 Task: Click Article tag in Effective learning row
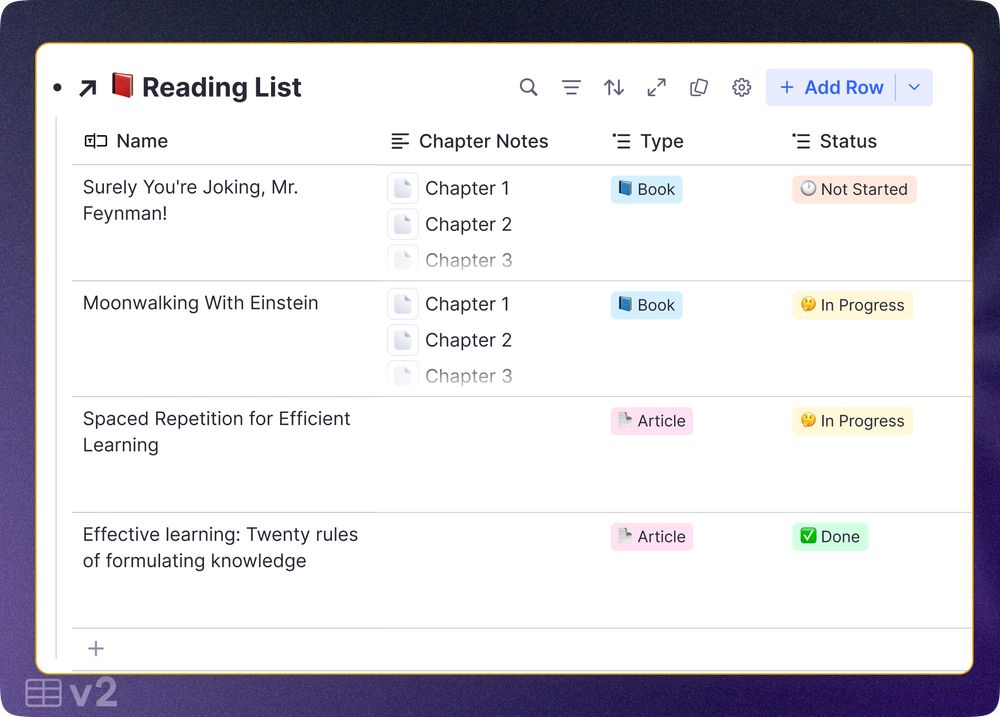click(x=652, y=536)
